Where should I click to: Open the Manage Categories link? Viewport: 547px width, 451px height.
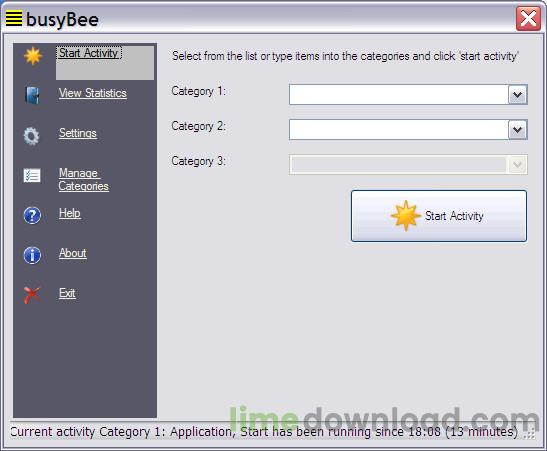click(84, 179)
